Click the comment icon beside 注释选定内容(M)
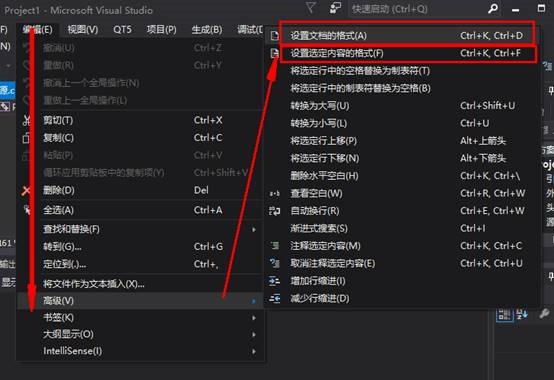554x380 pixels. (x=275, y=245)
